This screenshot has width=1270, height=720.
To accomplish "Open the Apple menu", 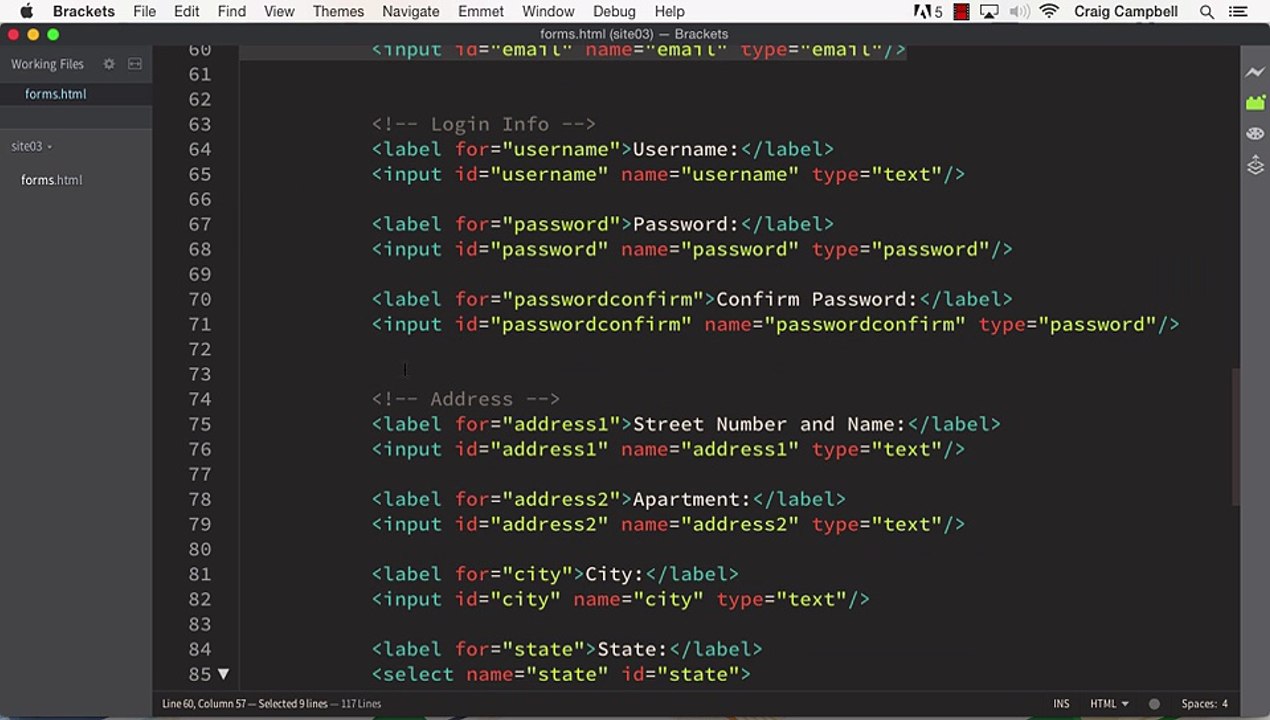I will coord(26,12).
